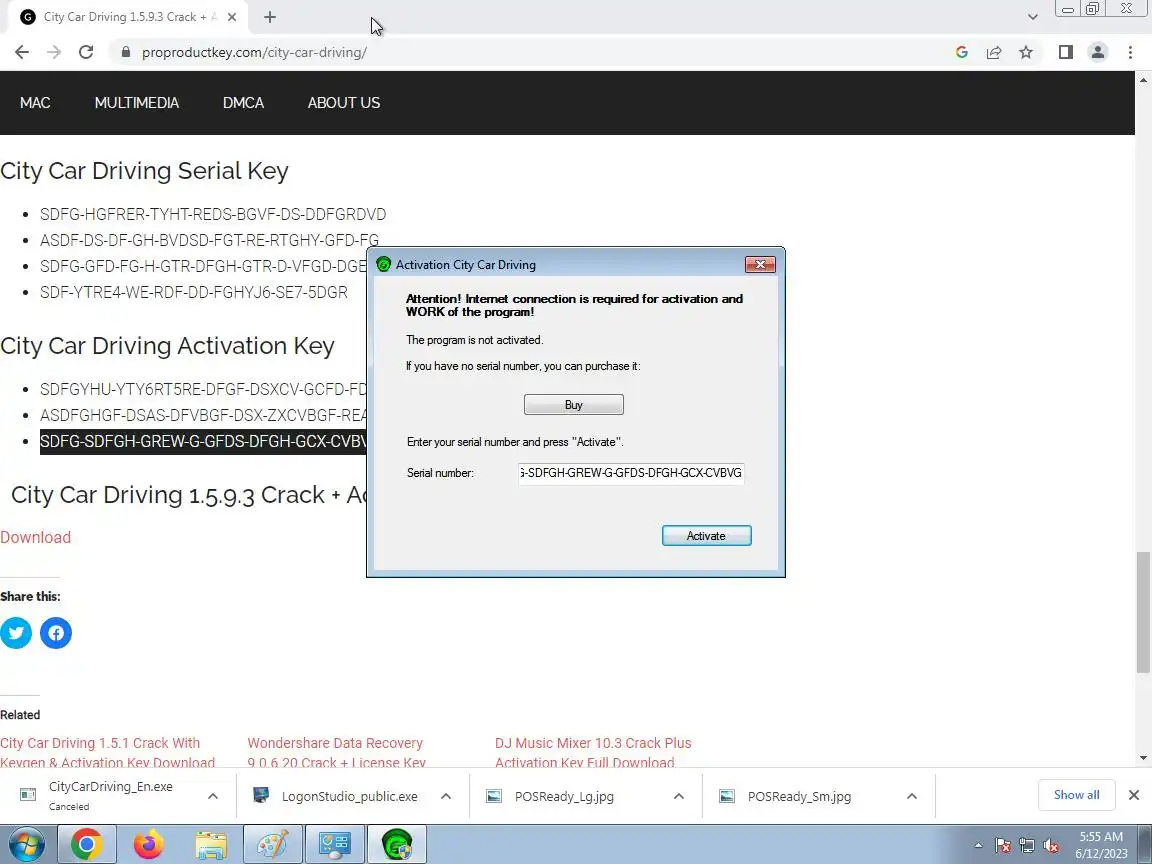Click the address bar URL

tap(254, 52)
